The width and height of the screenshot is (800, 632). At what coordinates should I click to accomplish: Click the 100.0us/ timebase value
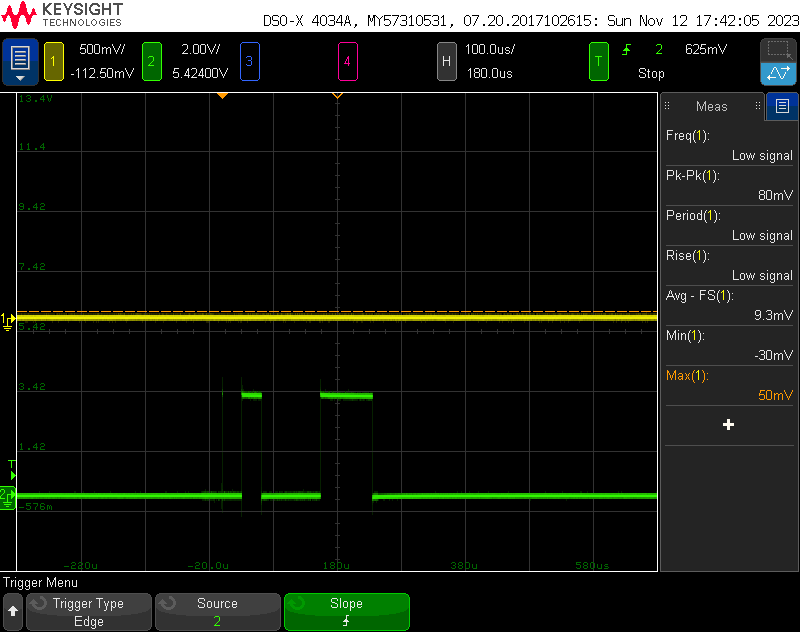click(490, 49)
